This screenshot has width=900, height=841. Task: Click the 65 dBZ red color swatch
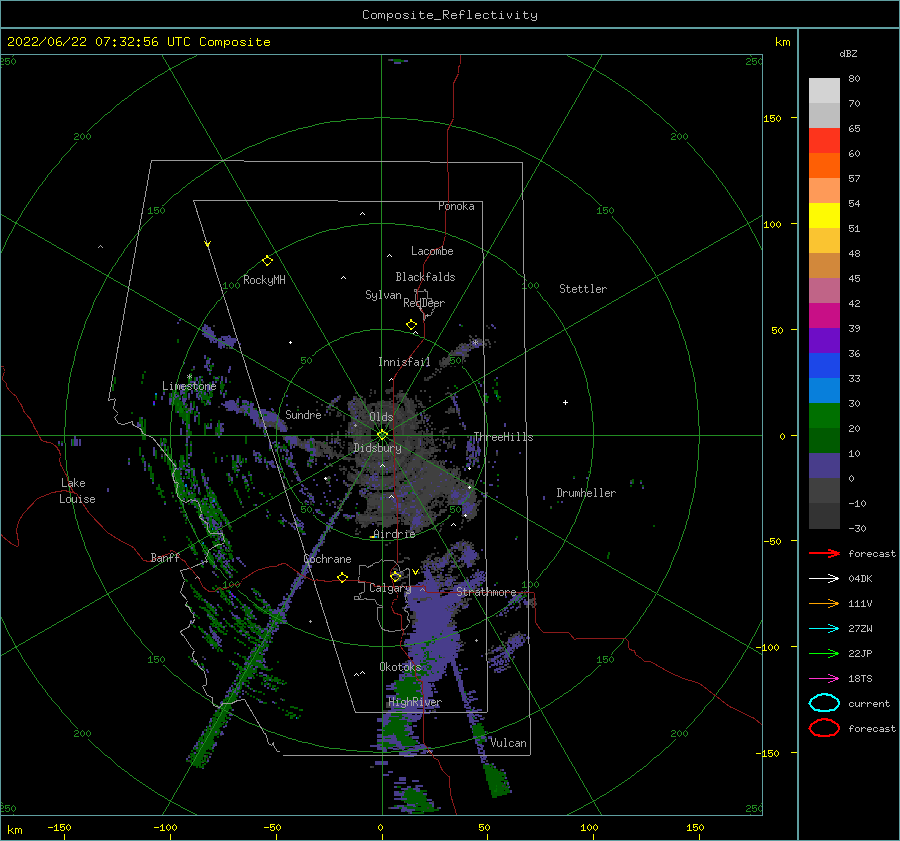[824, 141]
